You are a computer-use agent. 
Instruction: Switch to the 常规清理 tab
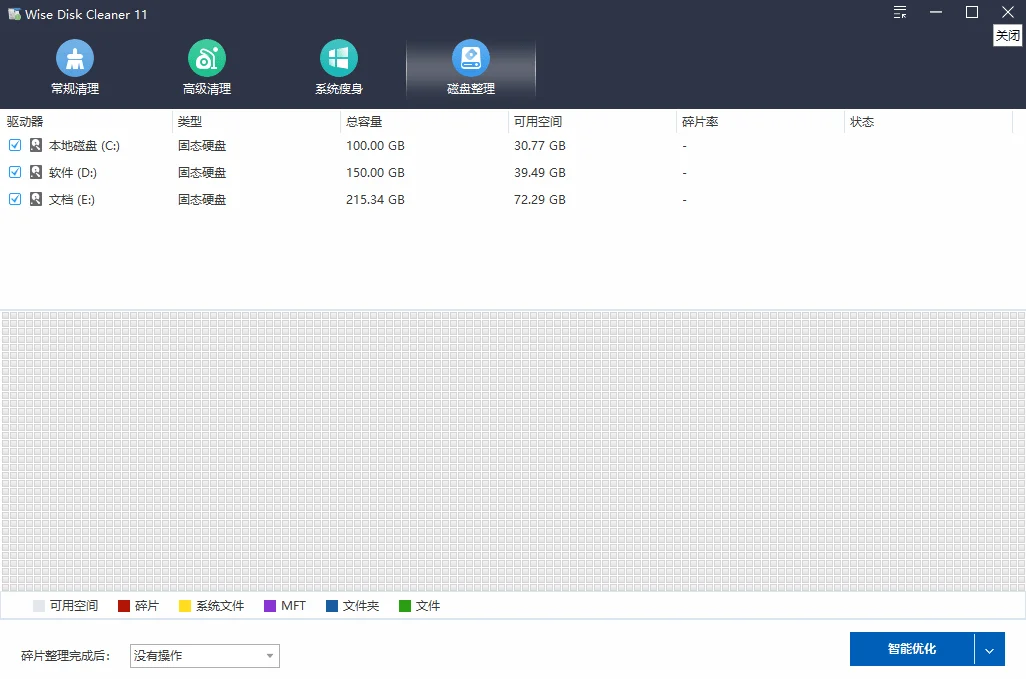point(74,67)
